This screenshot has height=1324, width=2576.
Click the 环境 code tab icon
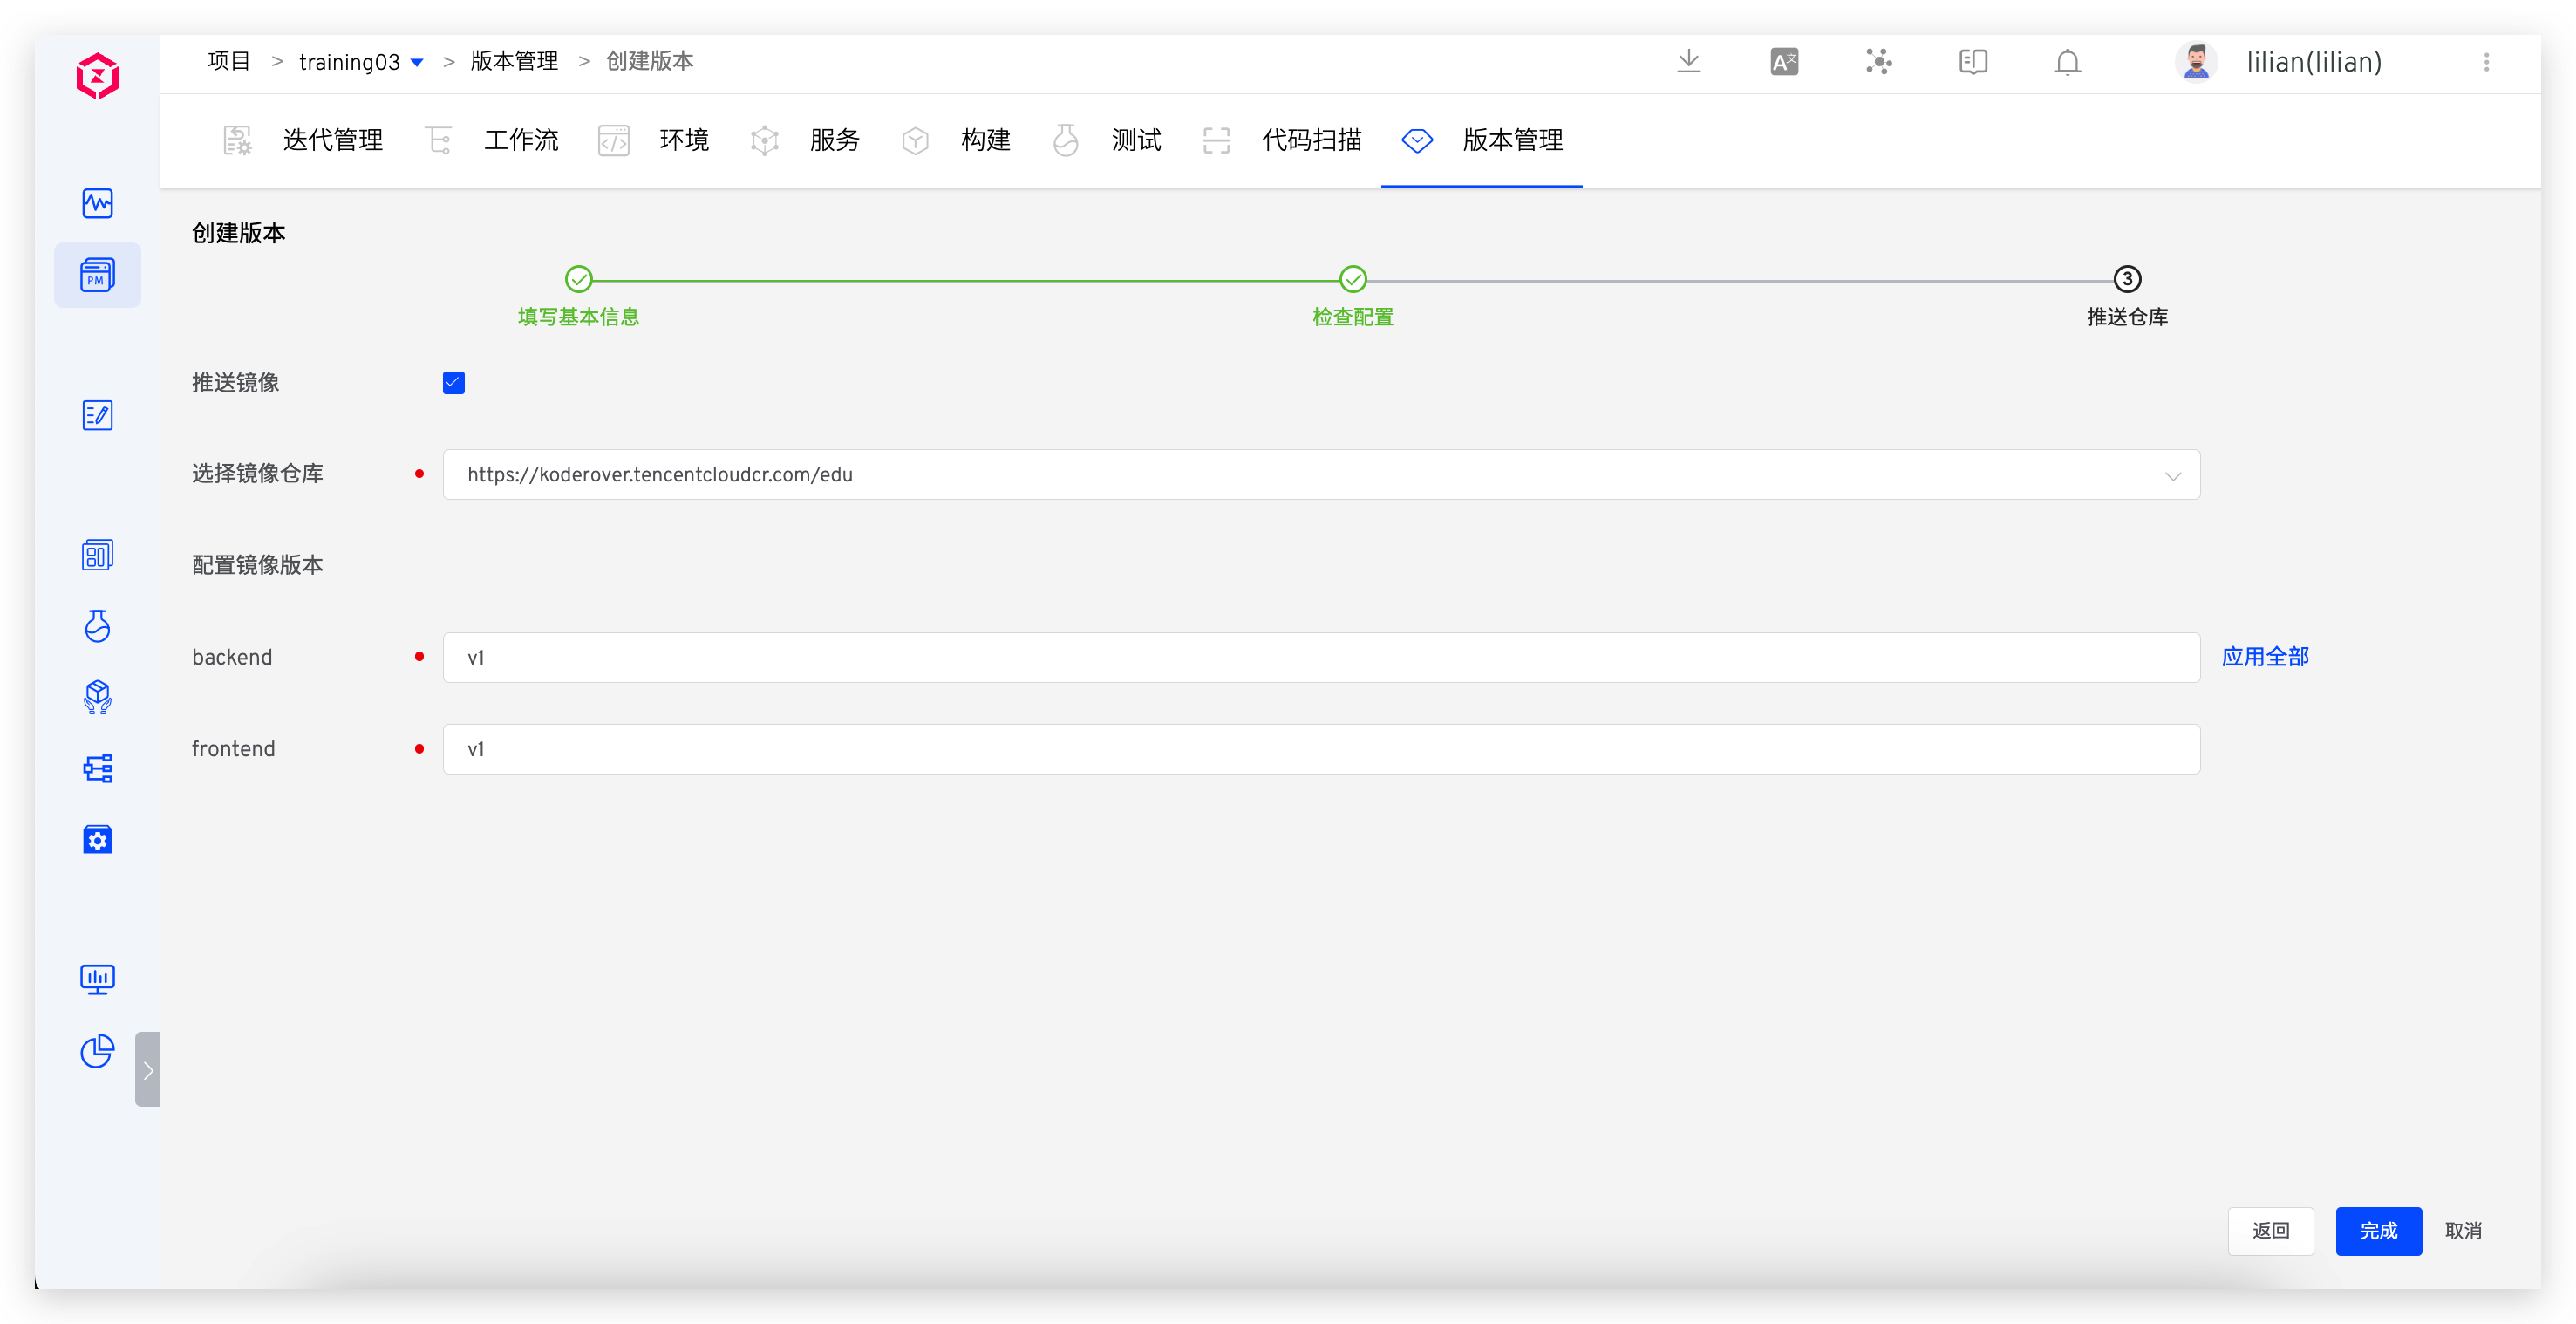[x=613, y=140]
